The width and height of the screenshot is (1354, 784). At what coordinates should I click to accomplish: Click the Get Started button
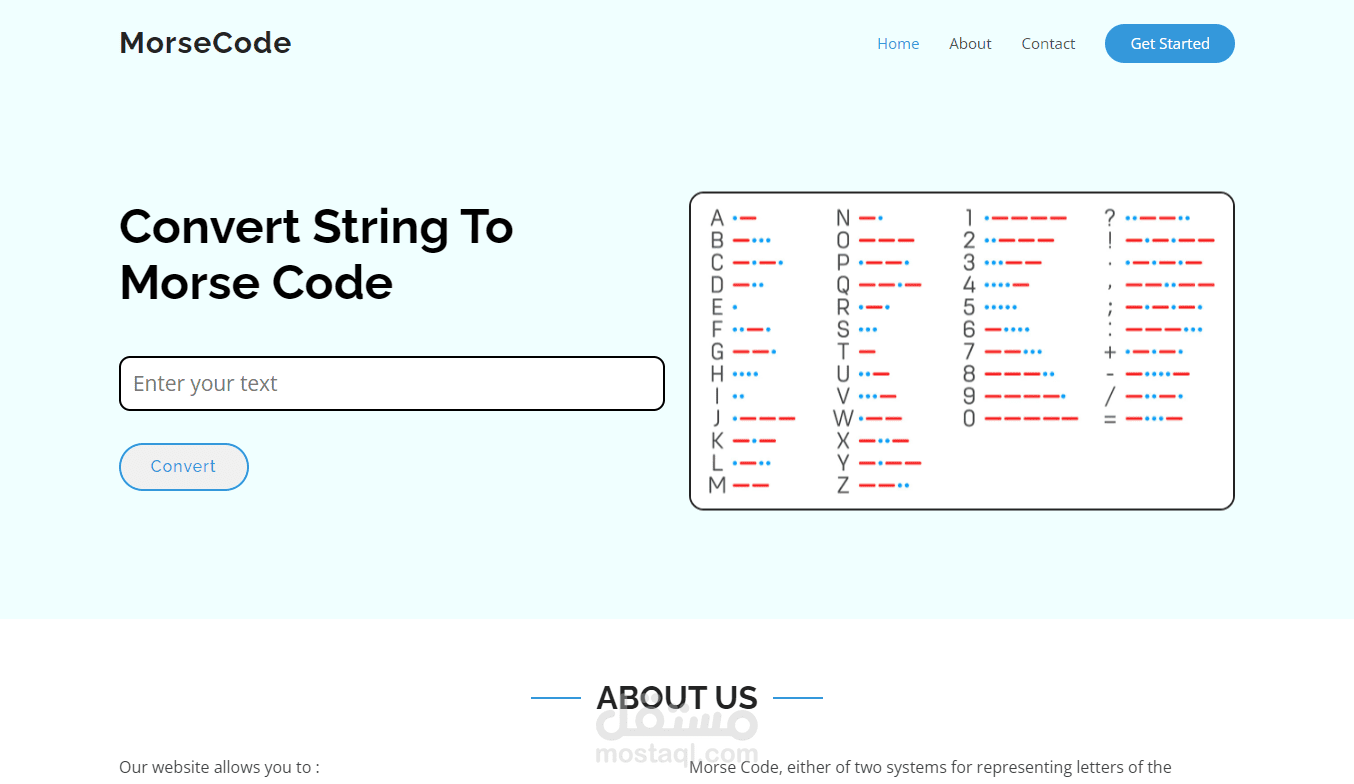1169,43
